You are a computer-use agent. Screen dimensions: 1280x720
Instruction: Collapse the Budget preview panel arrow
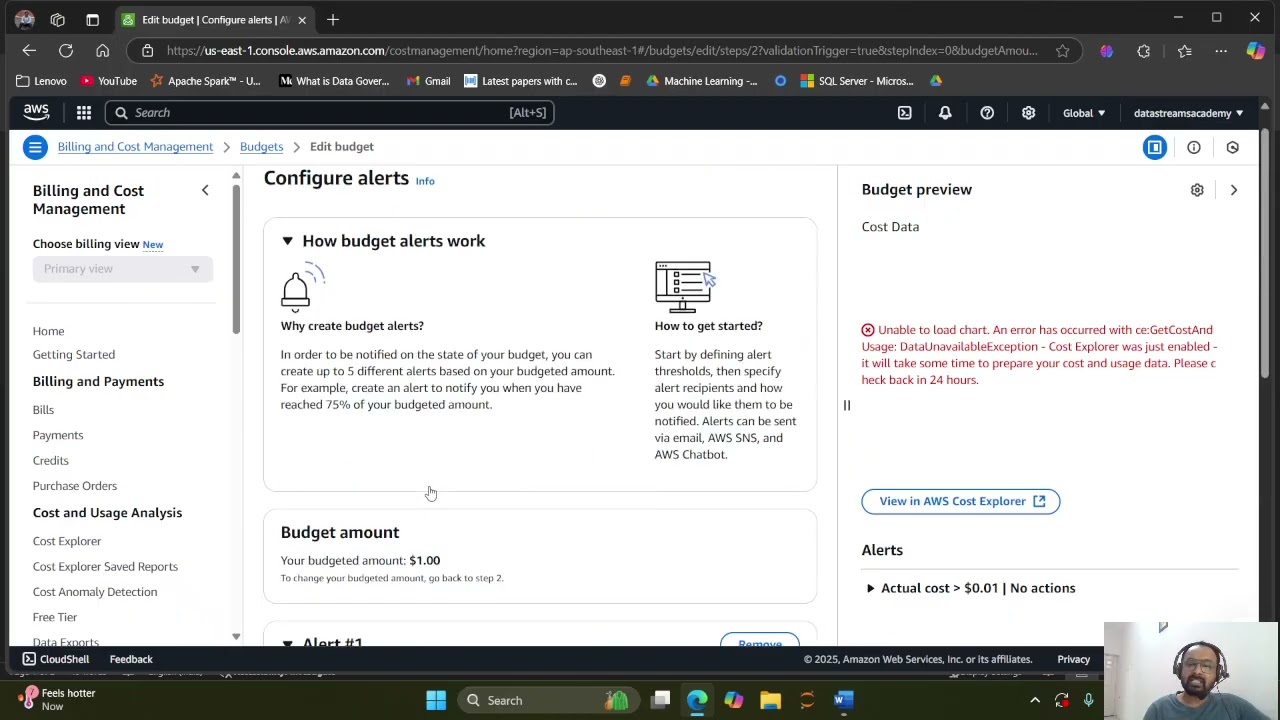click(1233, 190)
